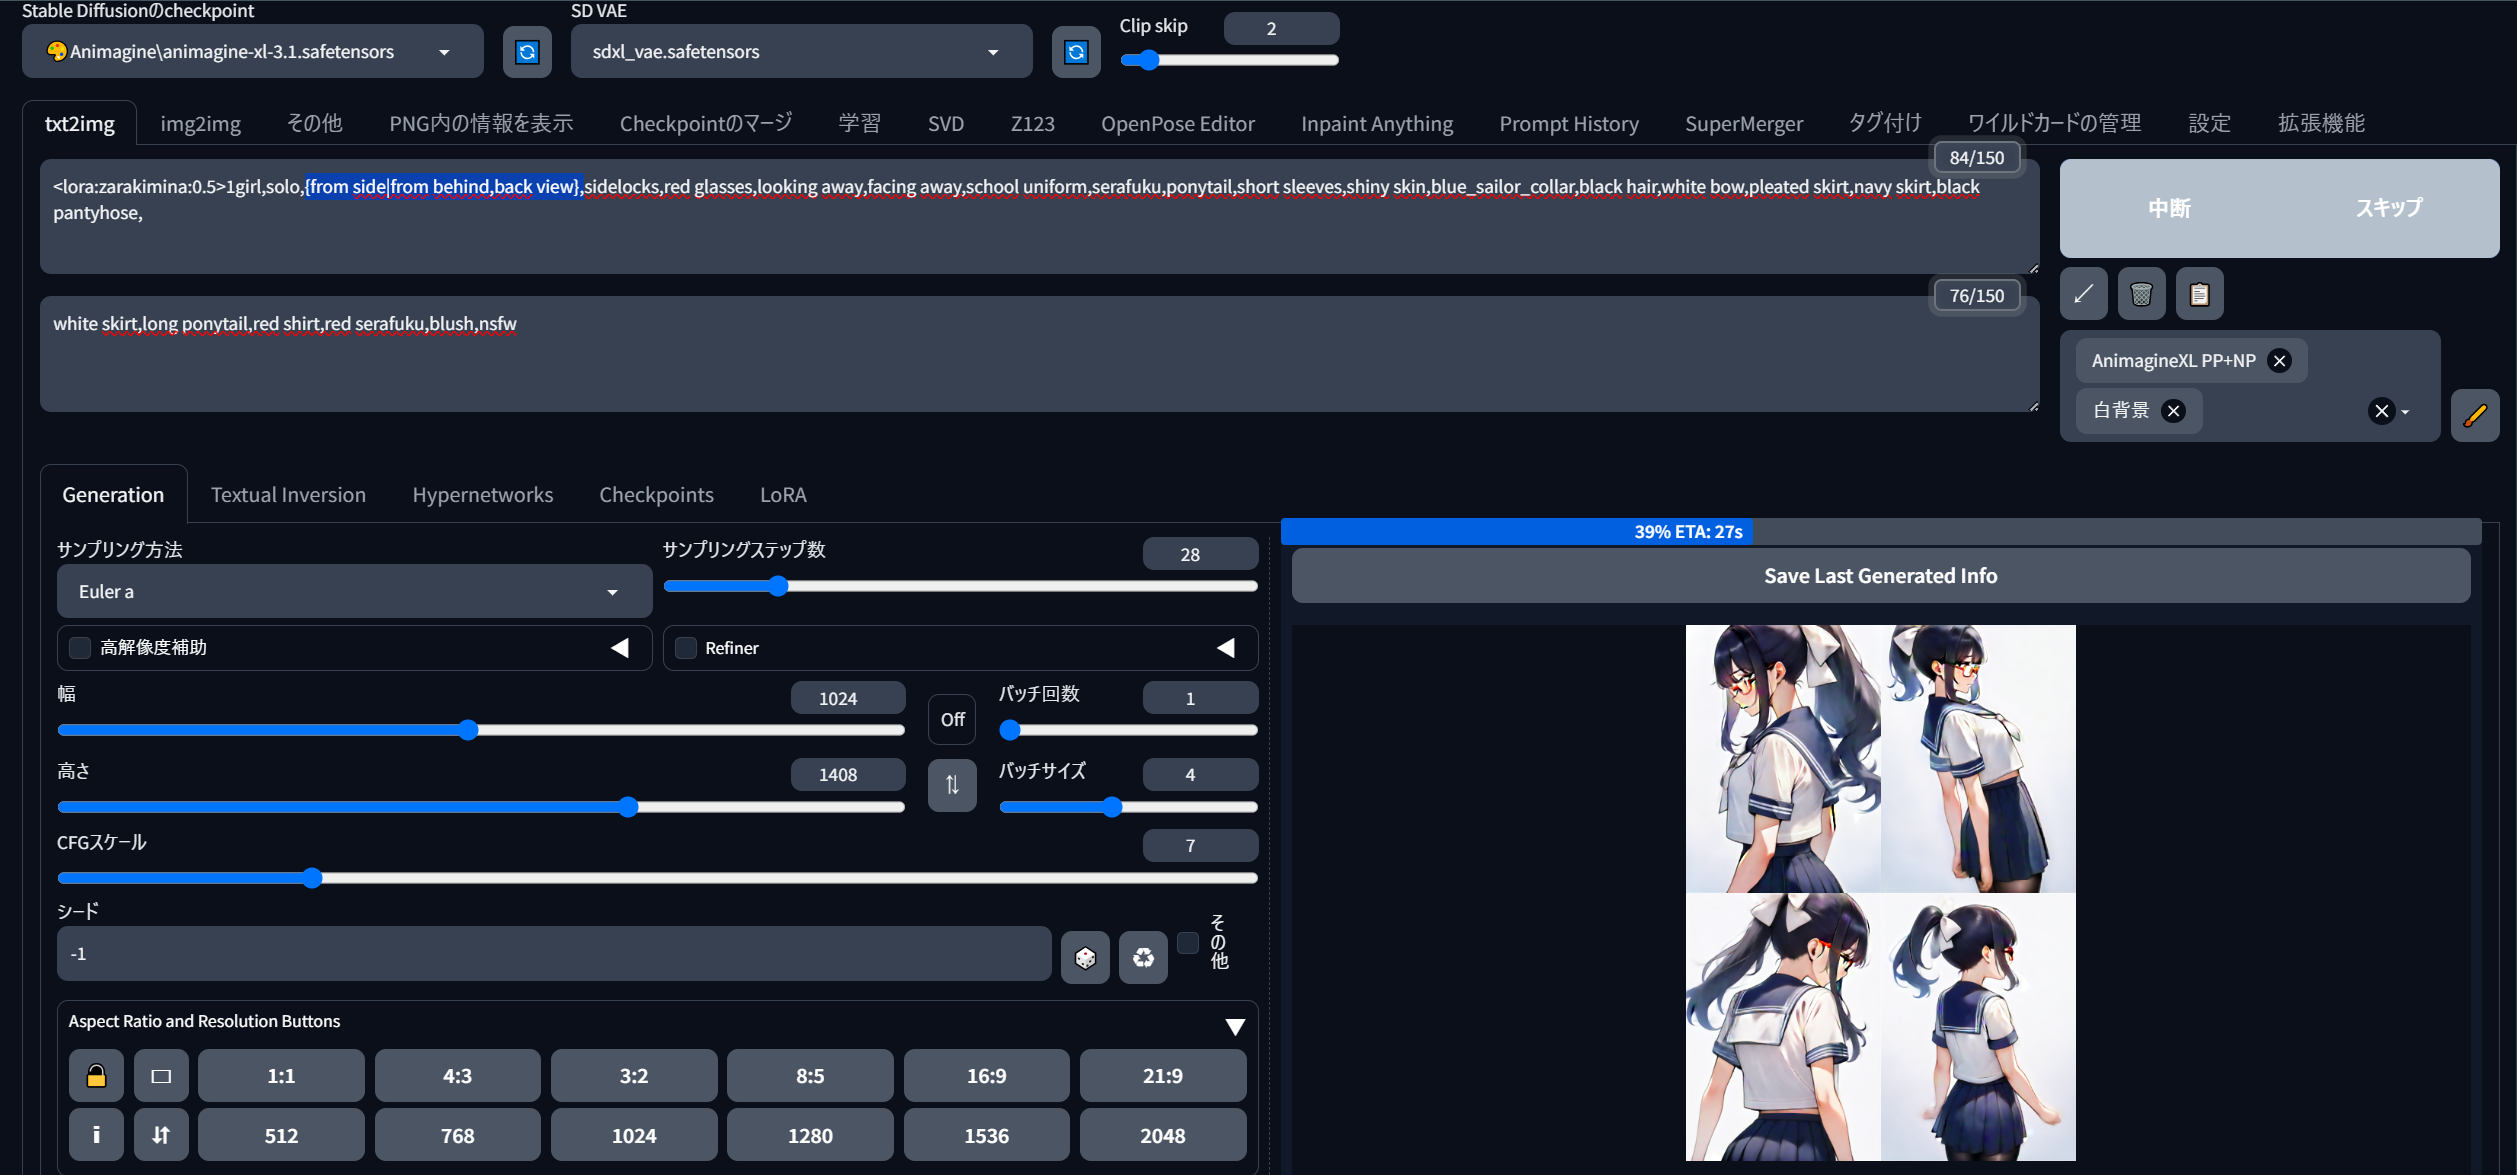Expand the 高解像度補助 section arrow
2517x1175 pixels.
[620, 648]
